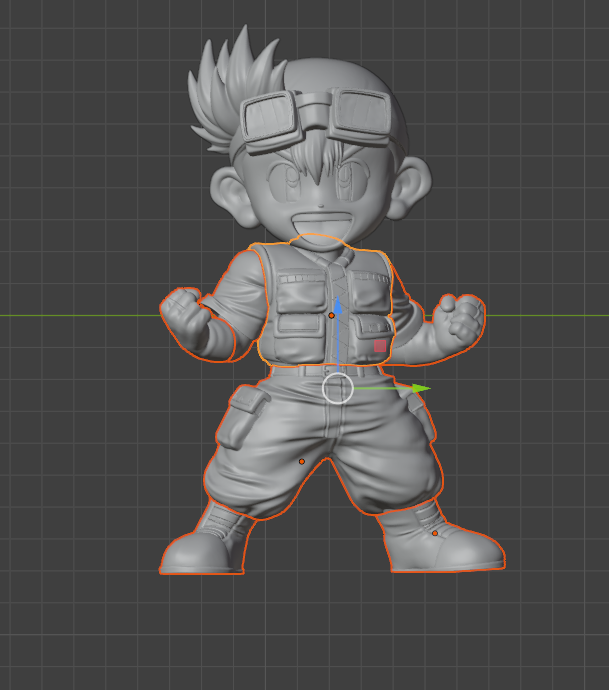Image resolution: width=609 pixels, height=690 pixels.
Task: Select the character's baggy pants object
Action: (x=323, y=444)
